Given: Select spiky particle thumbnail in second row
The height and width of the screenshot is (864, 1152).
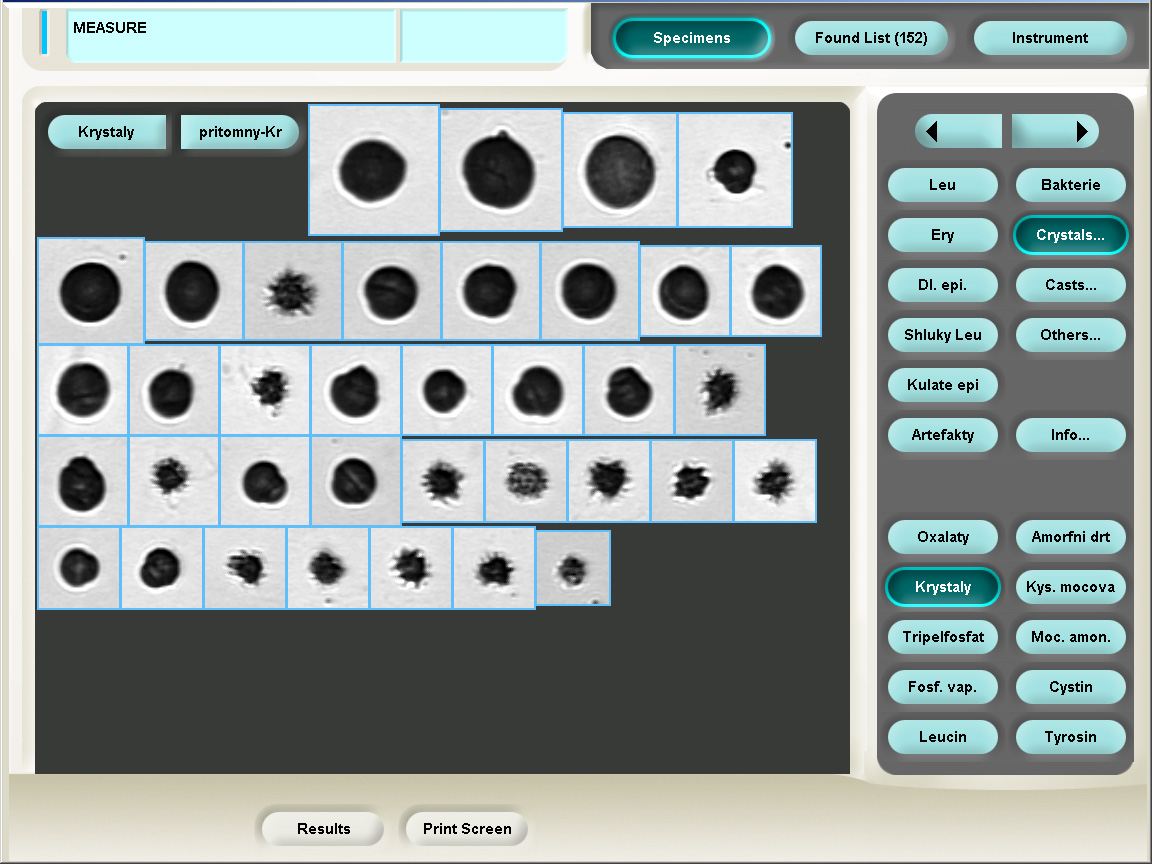Looking at the screenshot, I should tap(292, 291).
